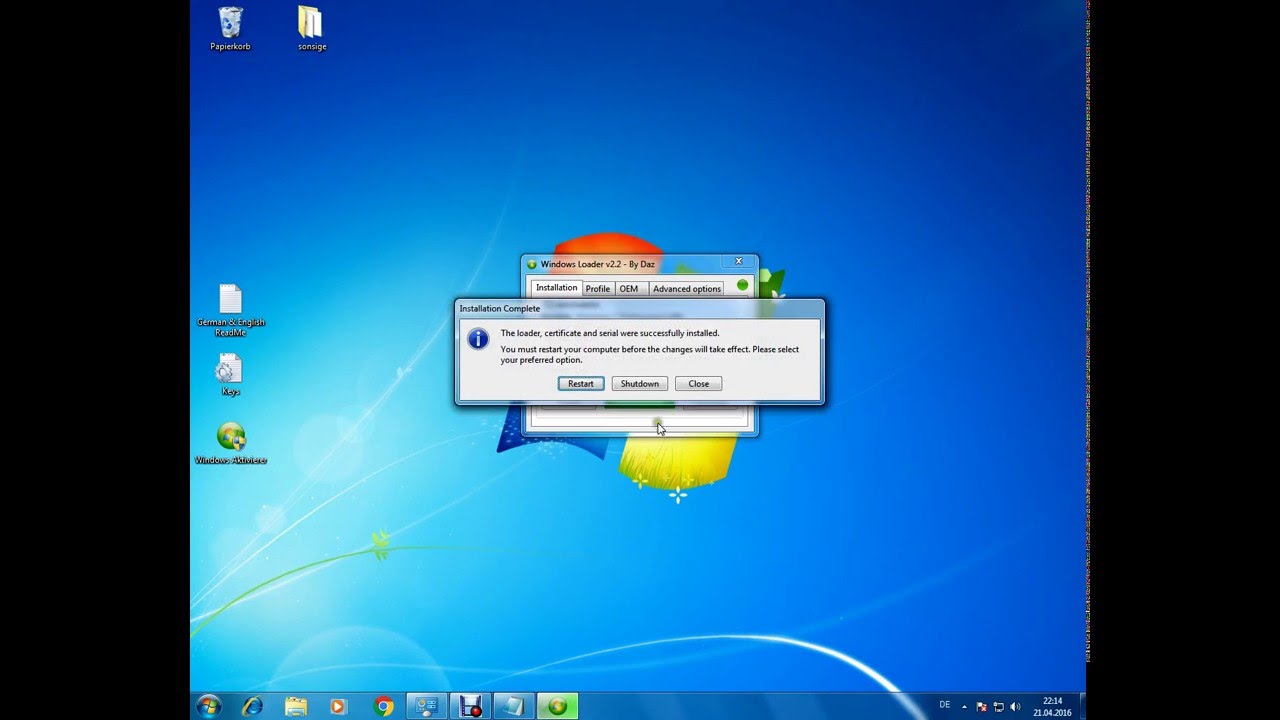Click the Close button in dialog
Image resolution: width=1280 pixels, height=720 pixels.
pos(698,384)
